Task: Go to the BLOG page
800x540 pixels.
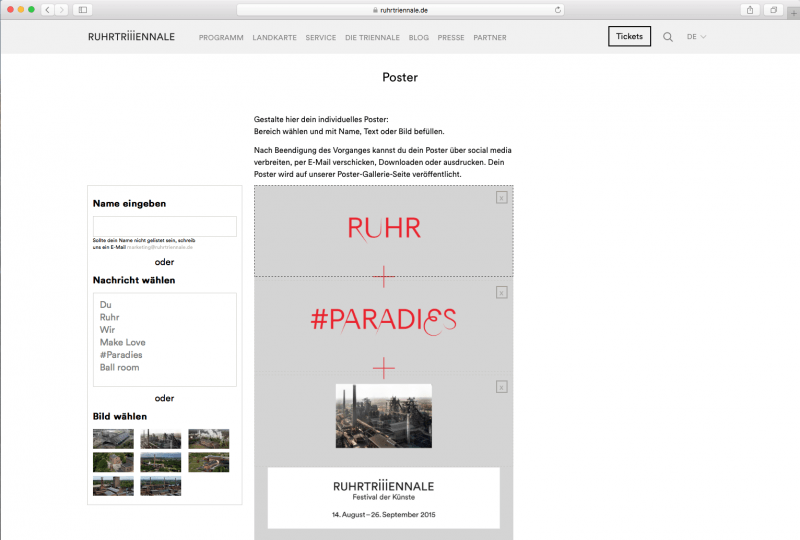Action: 418,37
